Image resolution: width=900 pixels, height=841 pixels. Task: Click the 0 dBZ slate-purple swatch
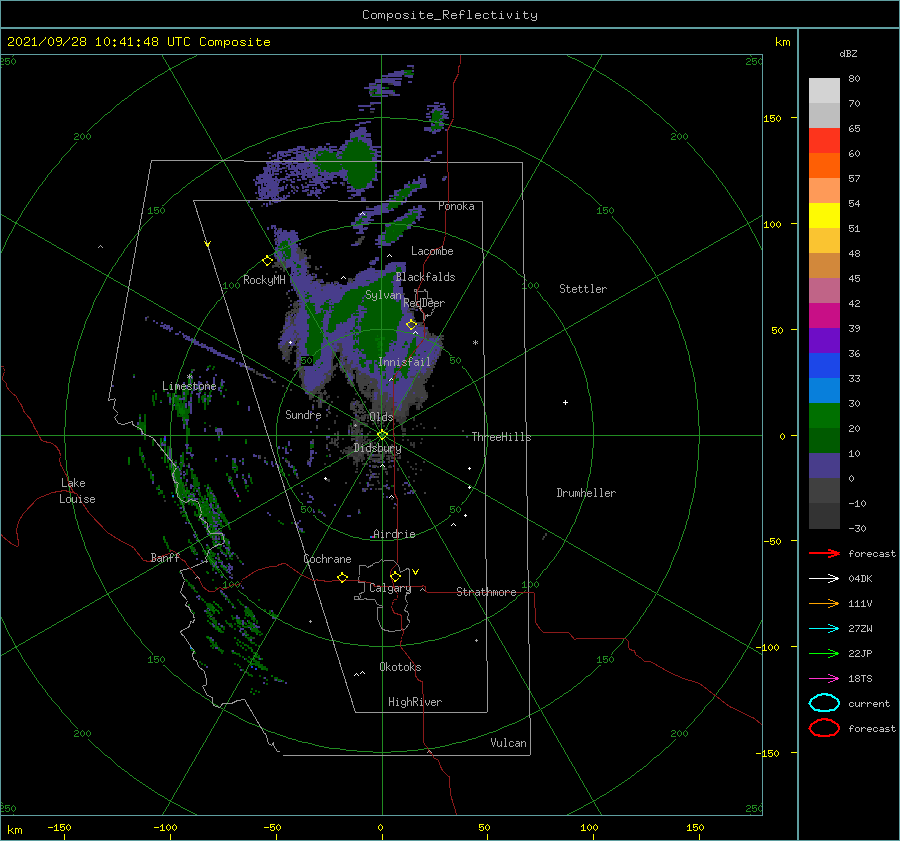point(824,466)
